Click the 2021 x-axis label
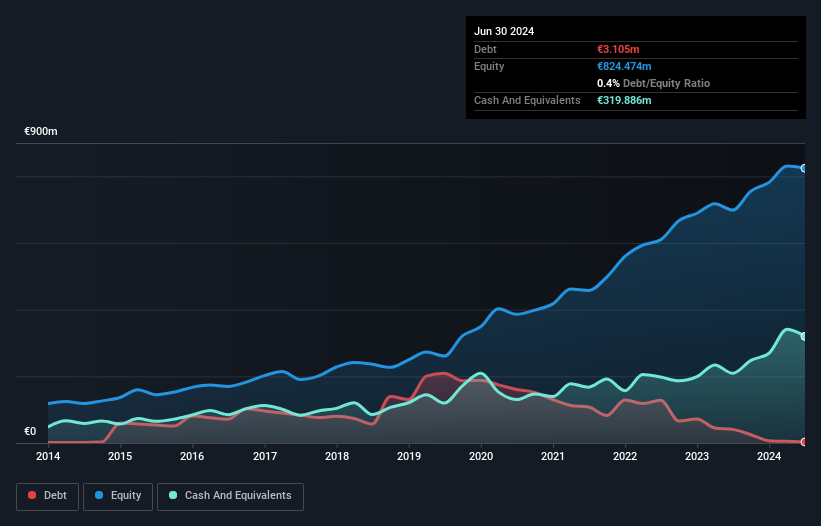Viewport: 821px width, 526px height. click(553, 456)
